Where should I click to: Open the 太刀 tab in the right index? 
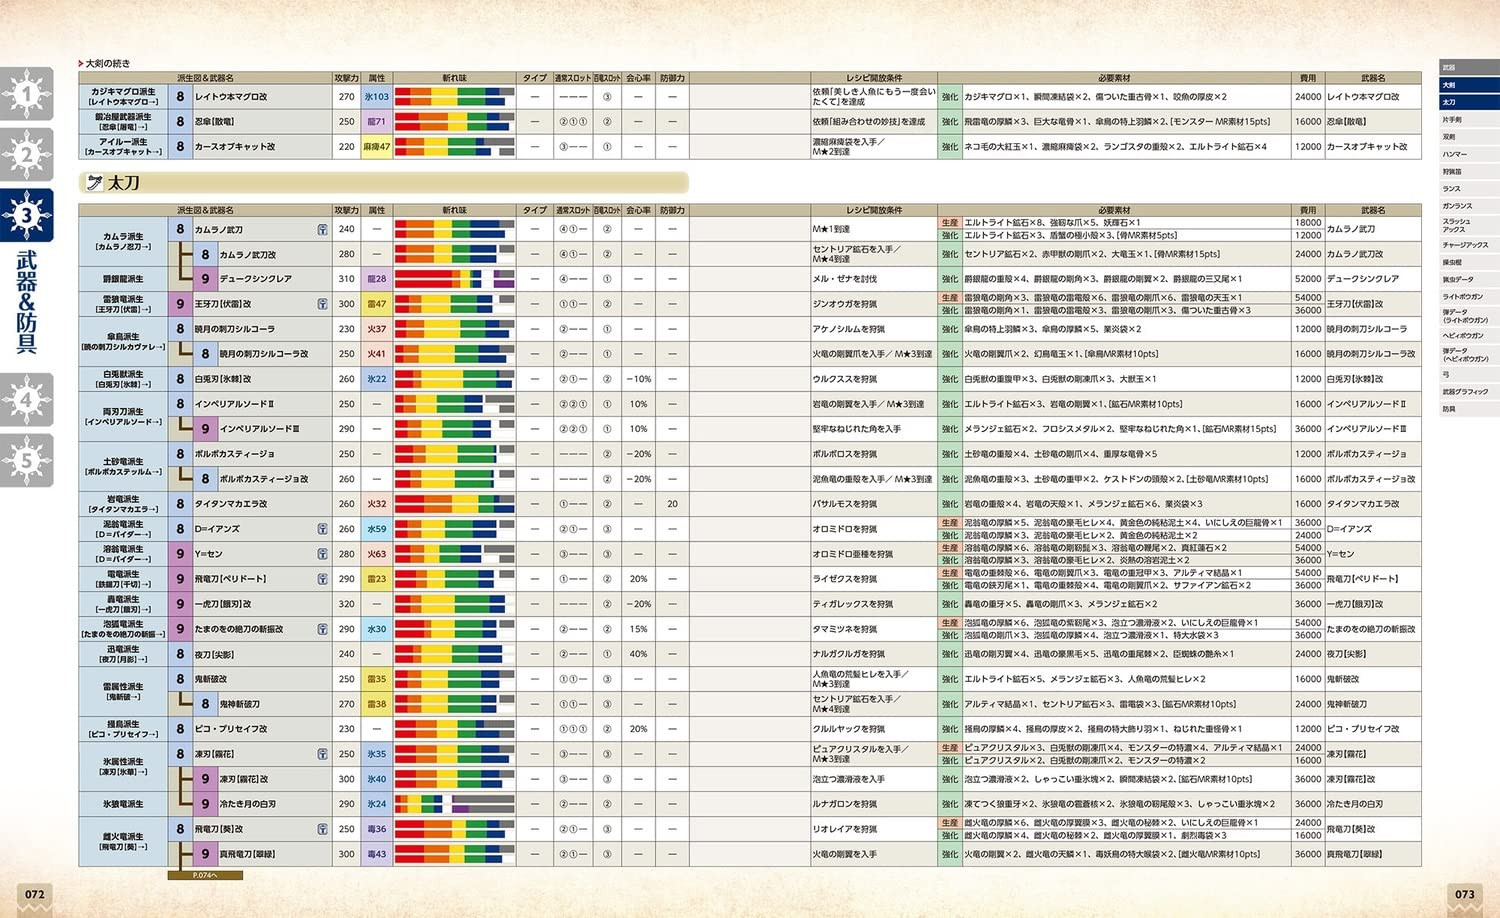(x=1469, y=102)
